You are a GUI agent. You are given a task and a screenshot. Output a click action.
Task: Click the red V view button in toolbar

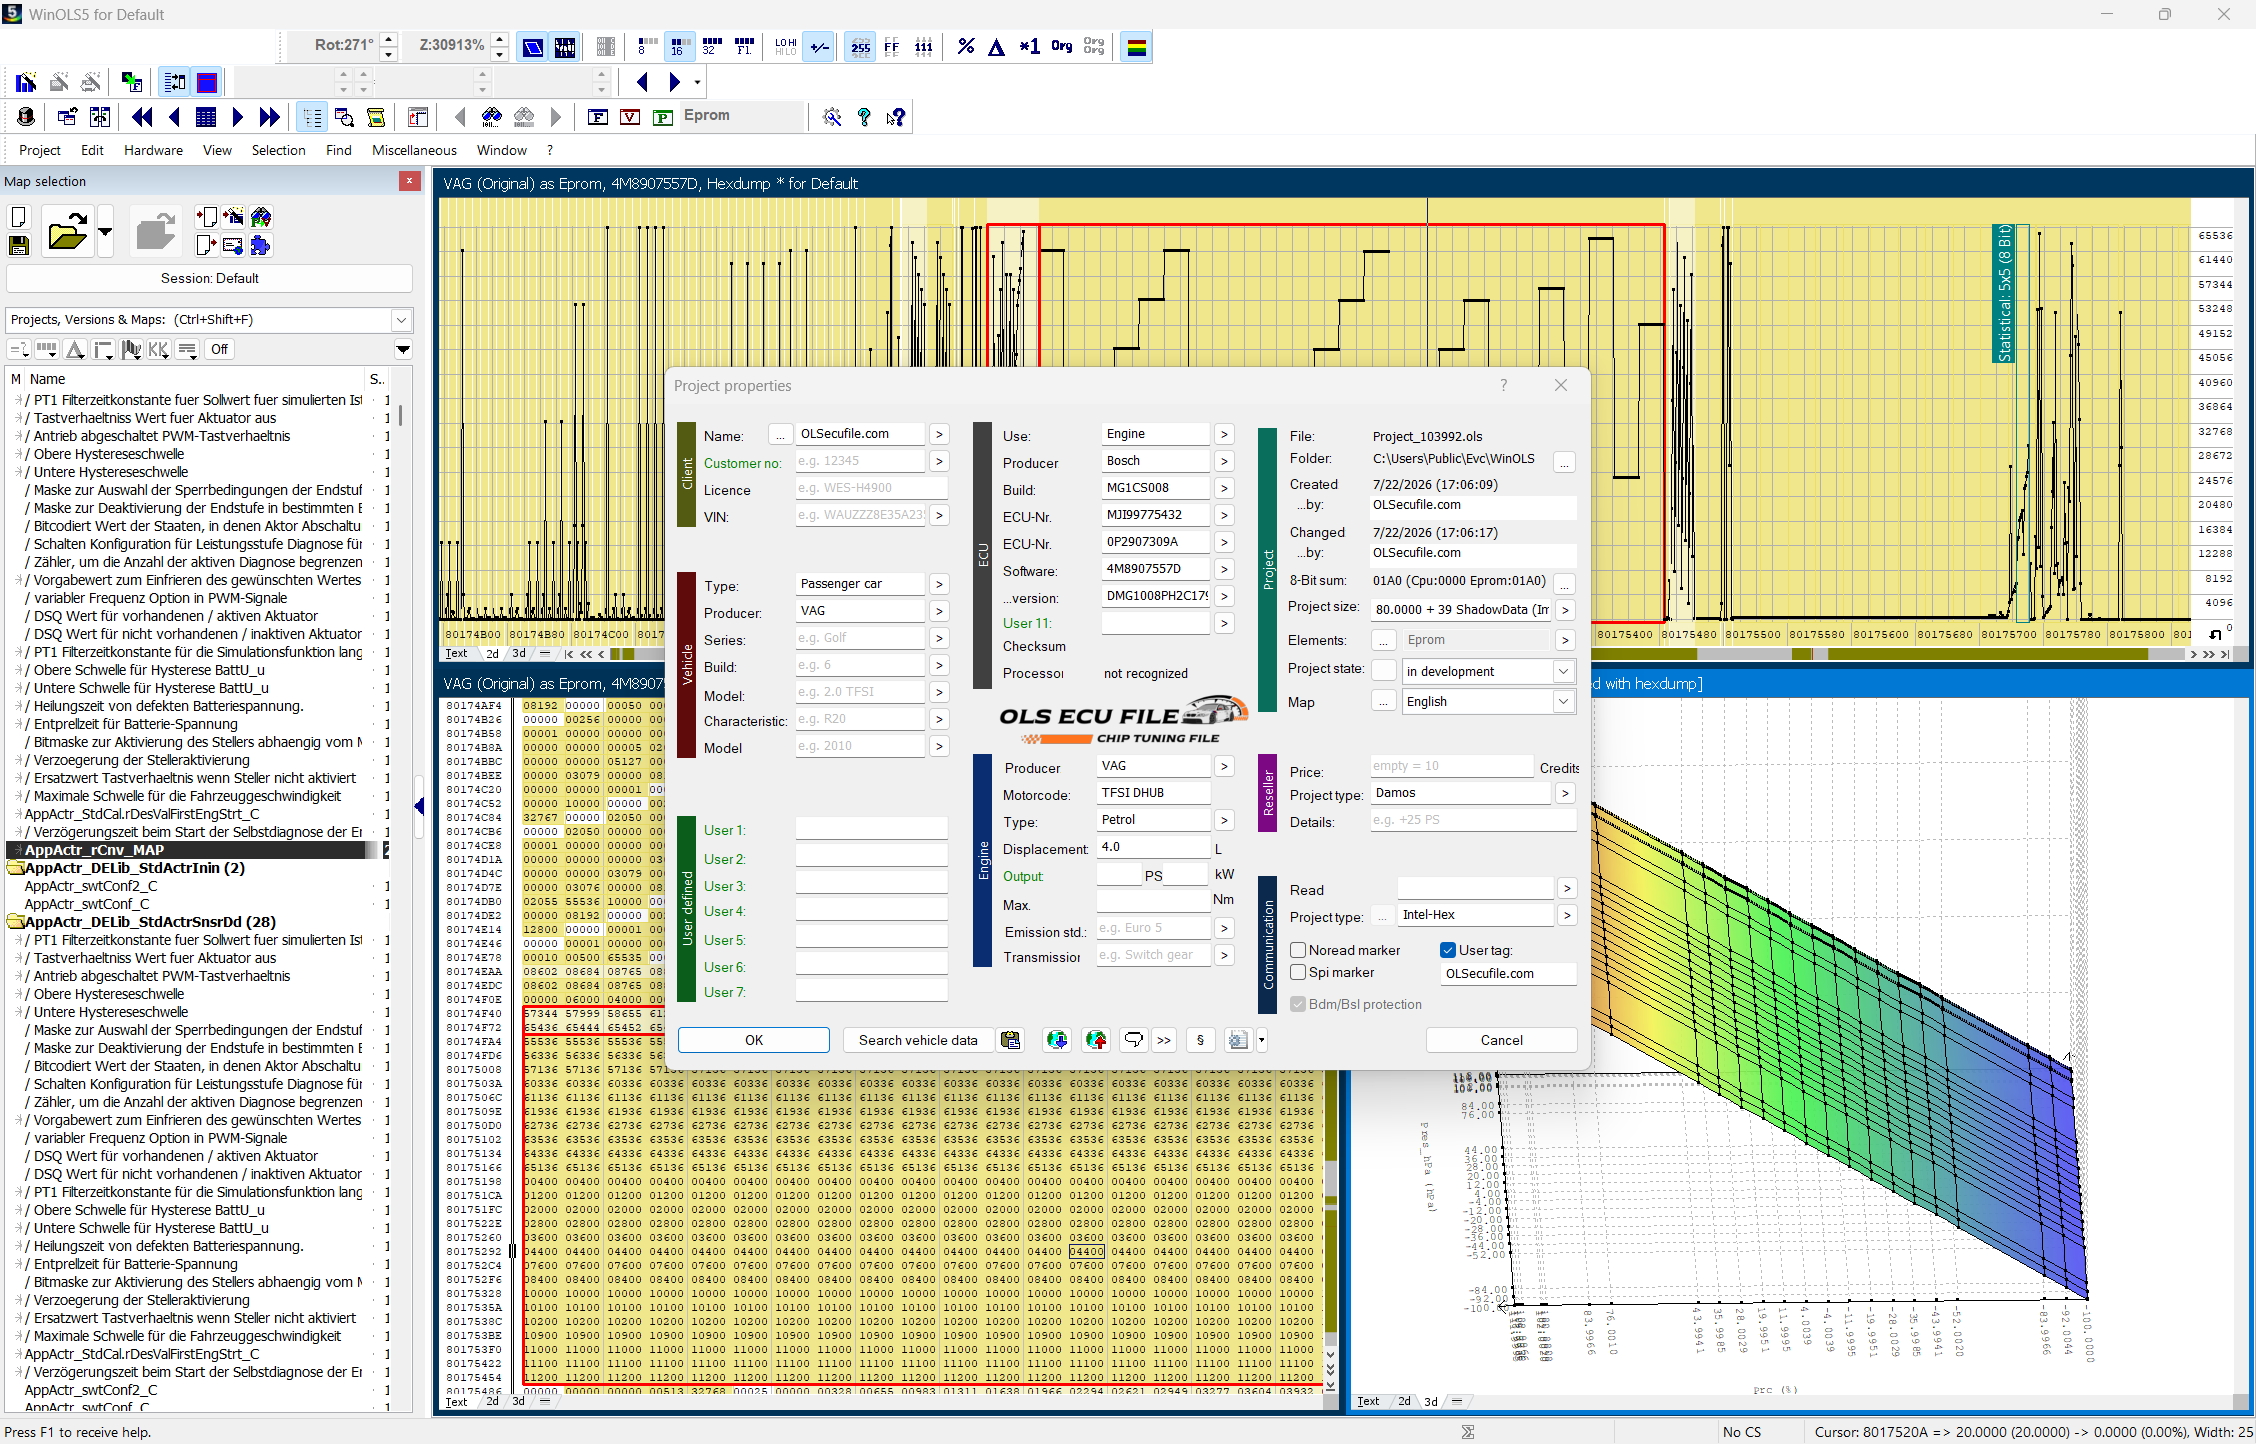pos(630,117)
